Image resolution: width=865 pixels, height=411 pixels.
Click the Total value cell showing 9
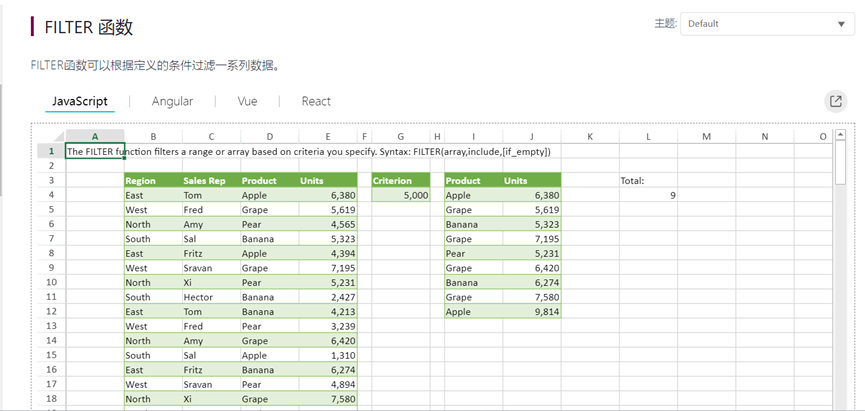click(x=649, y=195)
